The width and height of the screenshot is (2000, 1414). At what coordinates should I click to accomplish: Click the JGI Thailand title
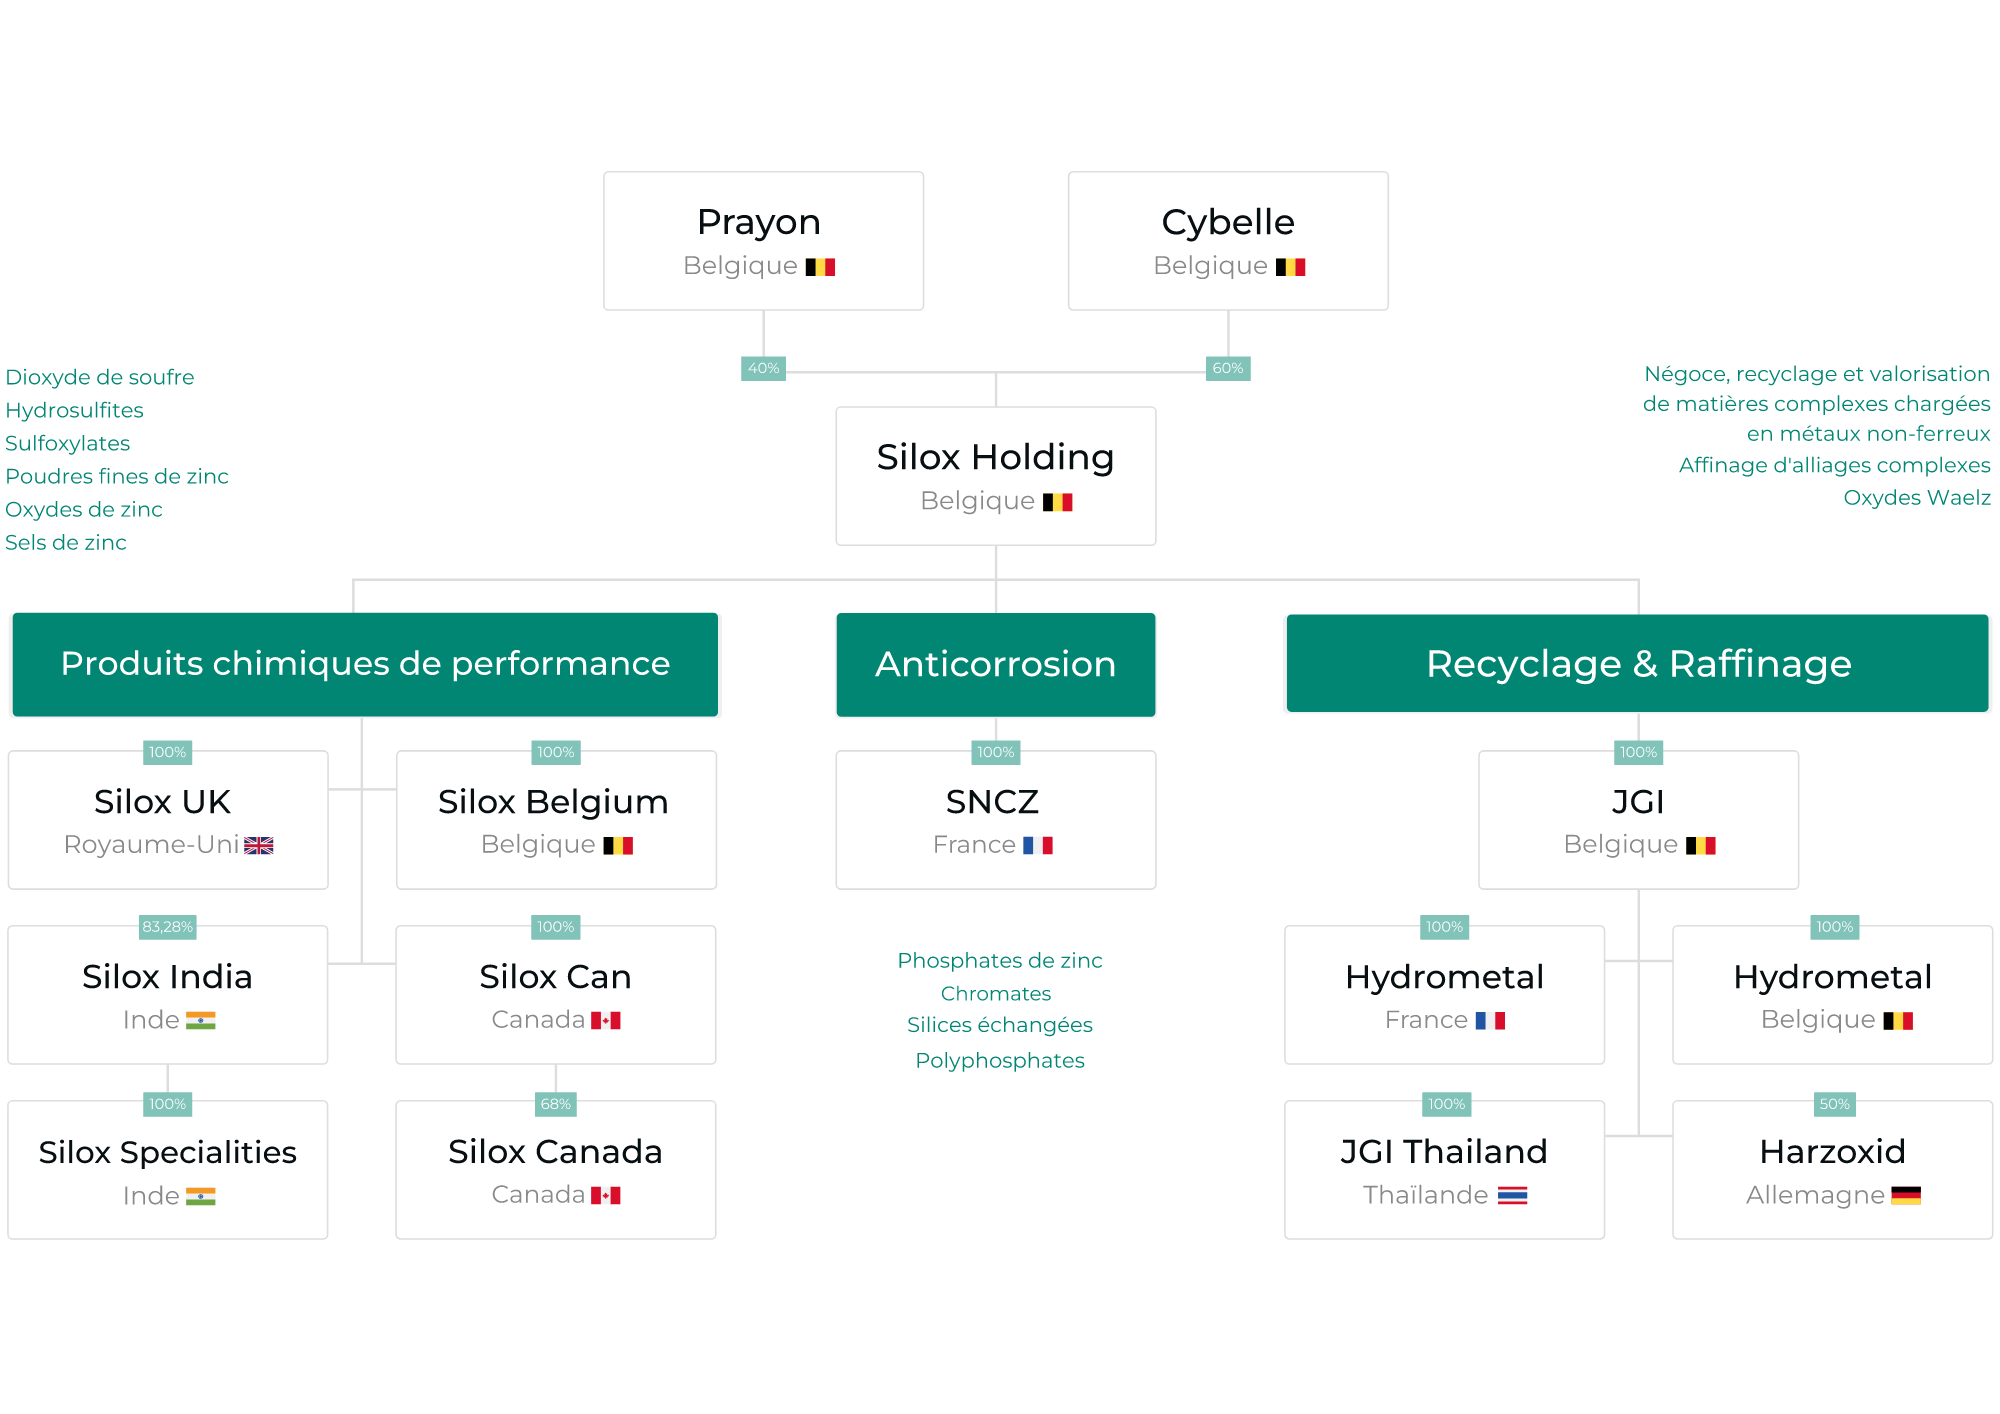(x=1444, y=1152)
